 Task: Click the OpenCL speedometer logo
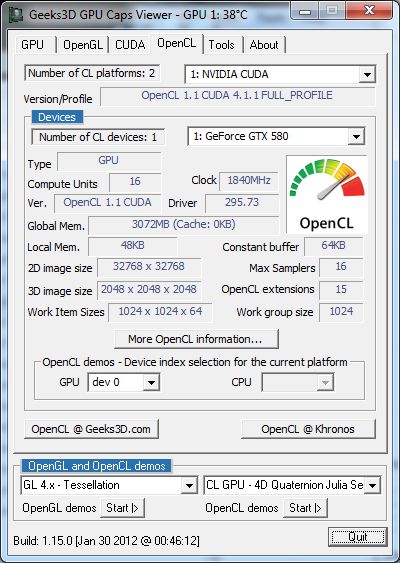pyautogui.click(x=327, y=195)
